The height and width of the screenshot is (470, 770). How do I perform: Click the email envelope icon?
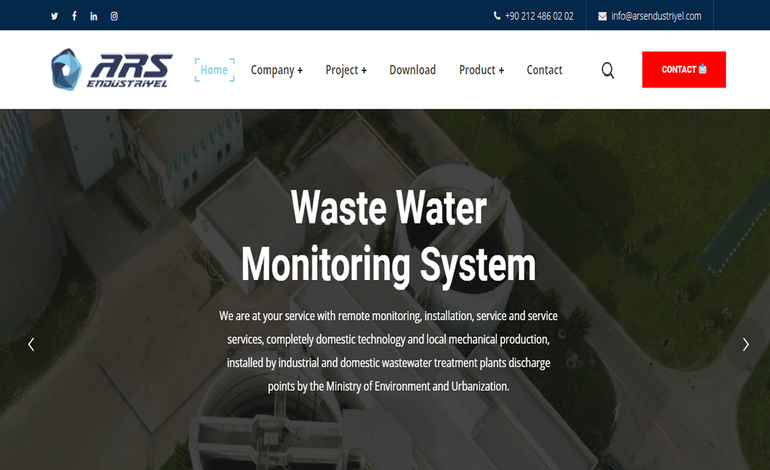(603, 16)
